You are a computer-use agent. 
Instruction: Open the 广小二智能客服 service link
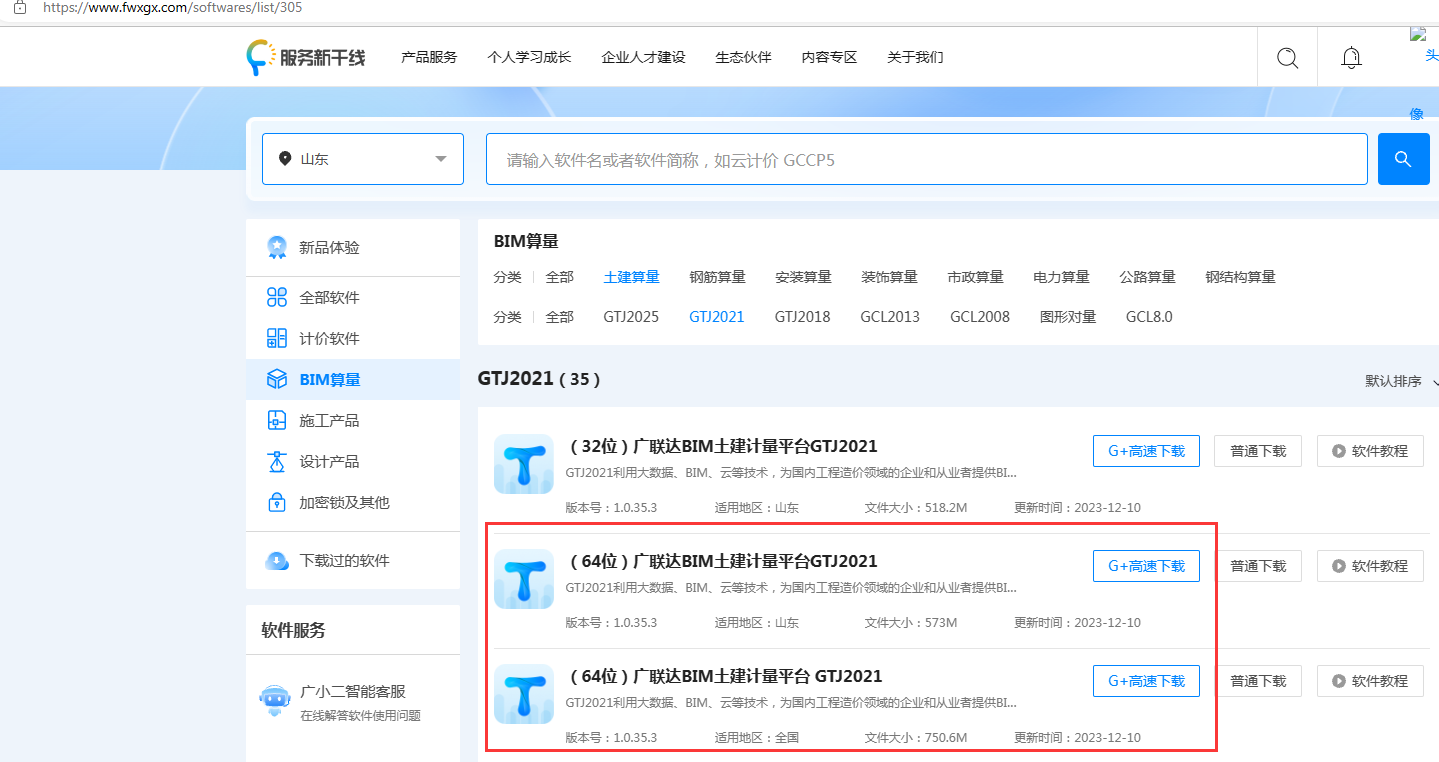click(x=353, y=691)
